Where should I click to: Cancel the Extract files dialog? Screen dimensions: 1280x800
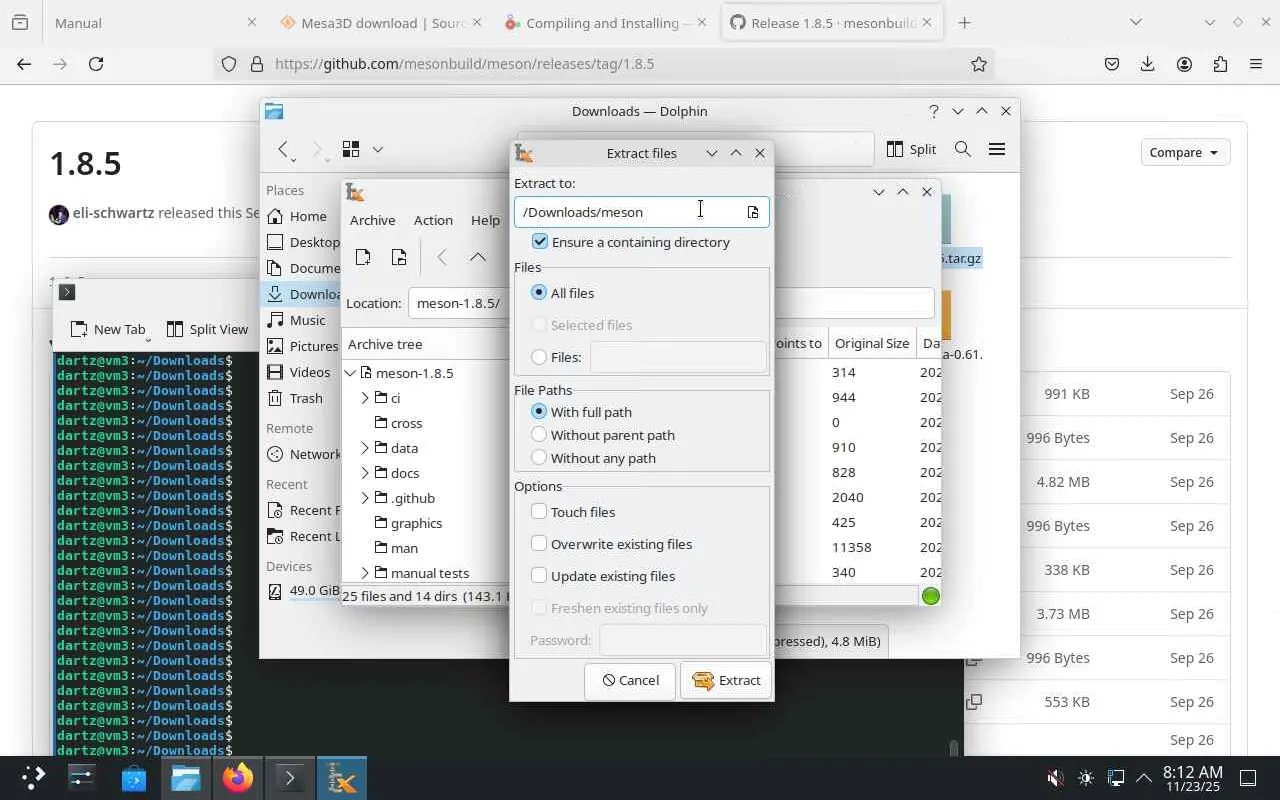pyautogui.click(x=630, y=680)
